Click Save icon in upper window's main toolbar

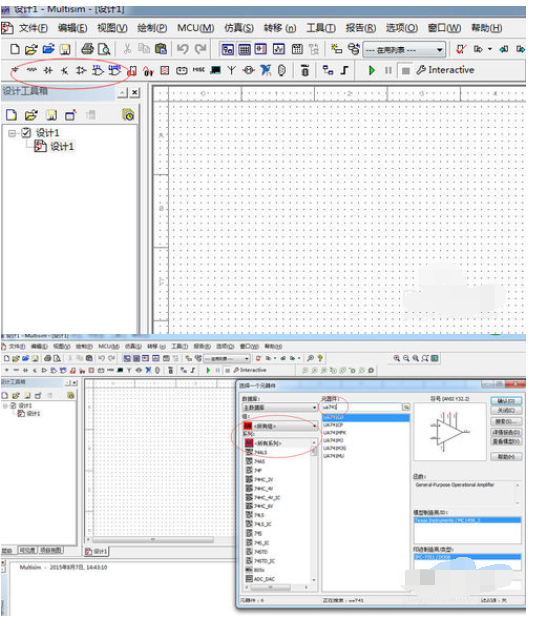click(65, 49)
